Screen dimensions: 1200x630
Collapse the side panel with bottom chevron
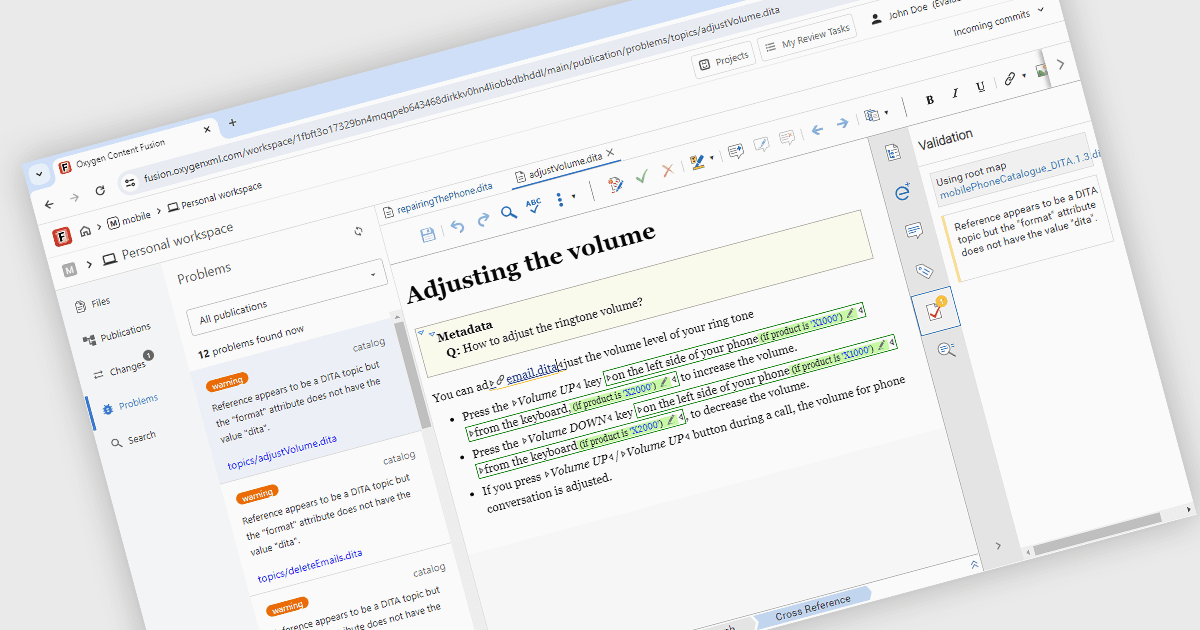tap(998, 546)
